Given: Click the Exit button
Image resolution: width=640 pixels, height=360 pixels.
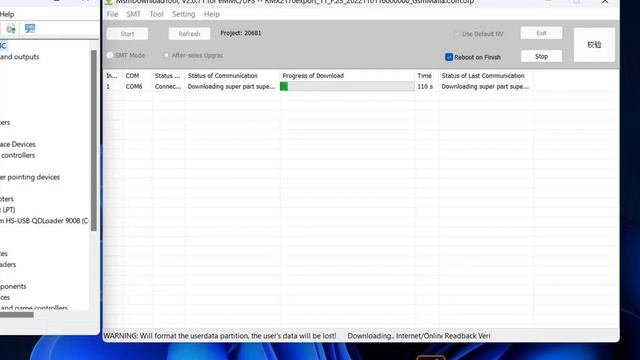Looking at the screenshot, I should click(x=541, y=33).
